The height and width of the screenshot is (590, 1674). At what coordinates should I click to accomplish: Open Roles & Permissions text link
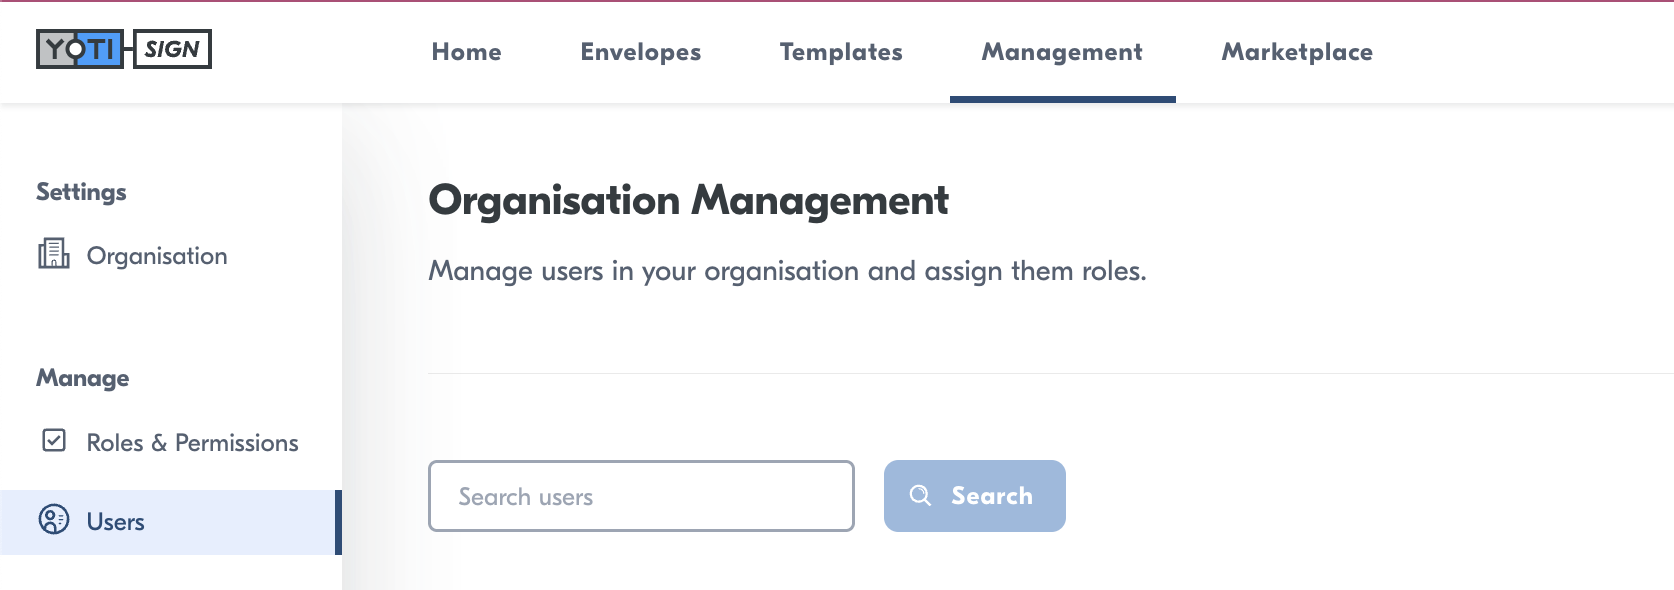tap(193, 442)
